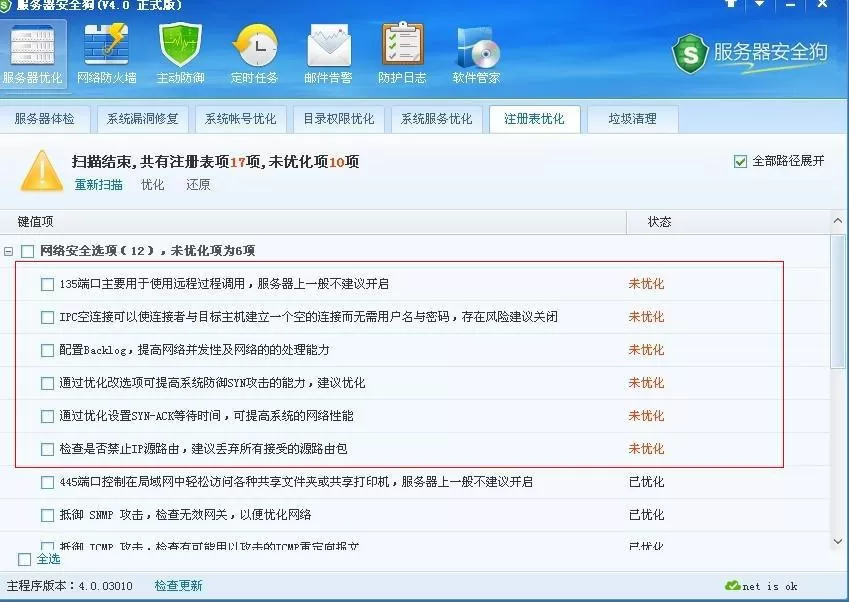Click the scrollbar up arrow
The height and width of the screenshot is (602, 849).
pos(838,221)
